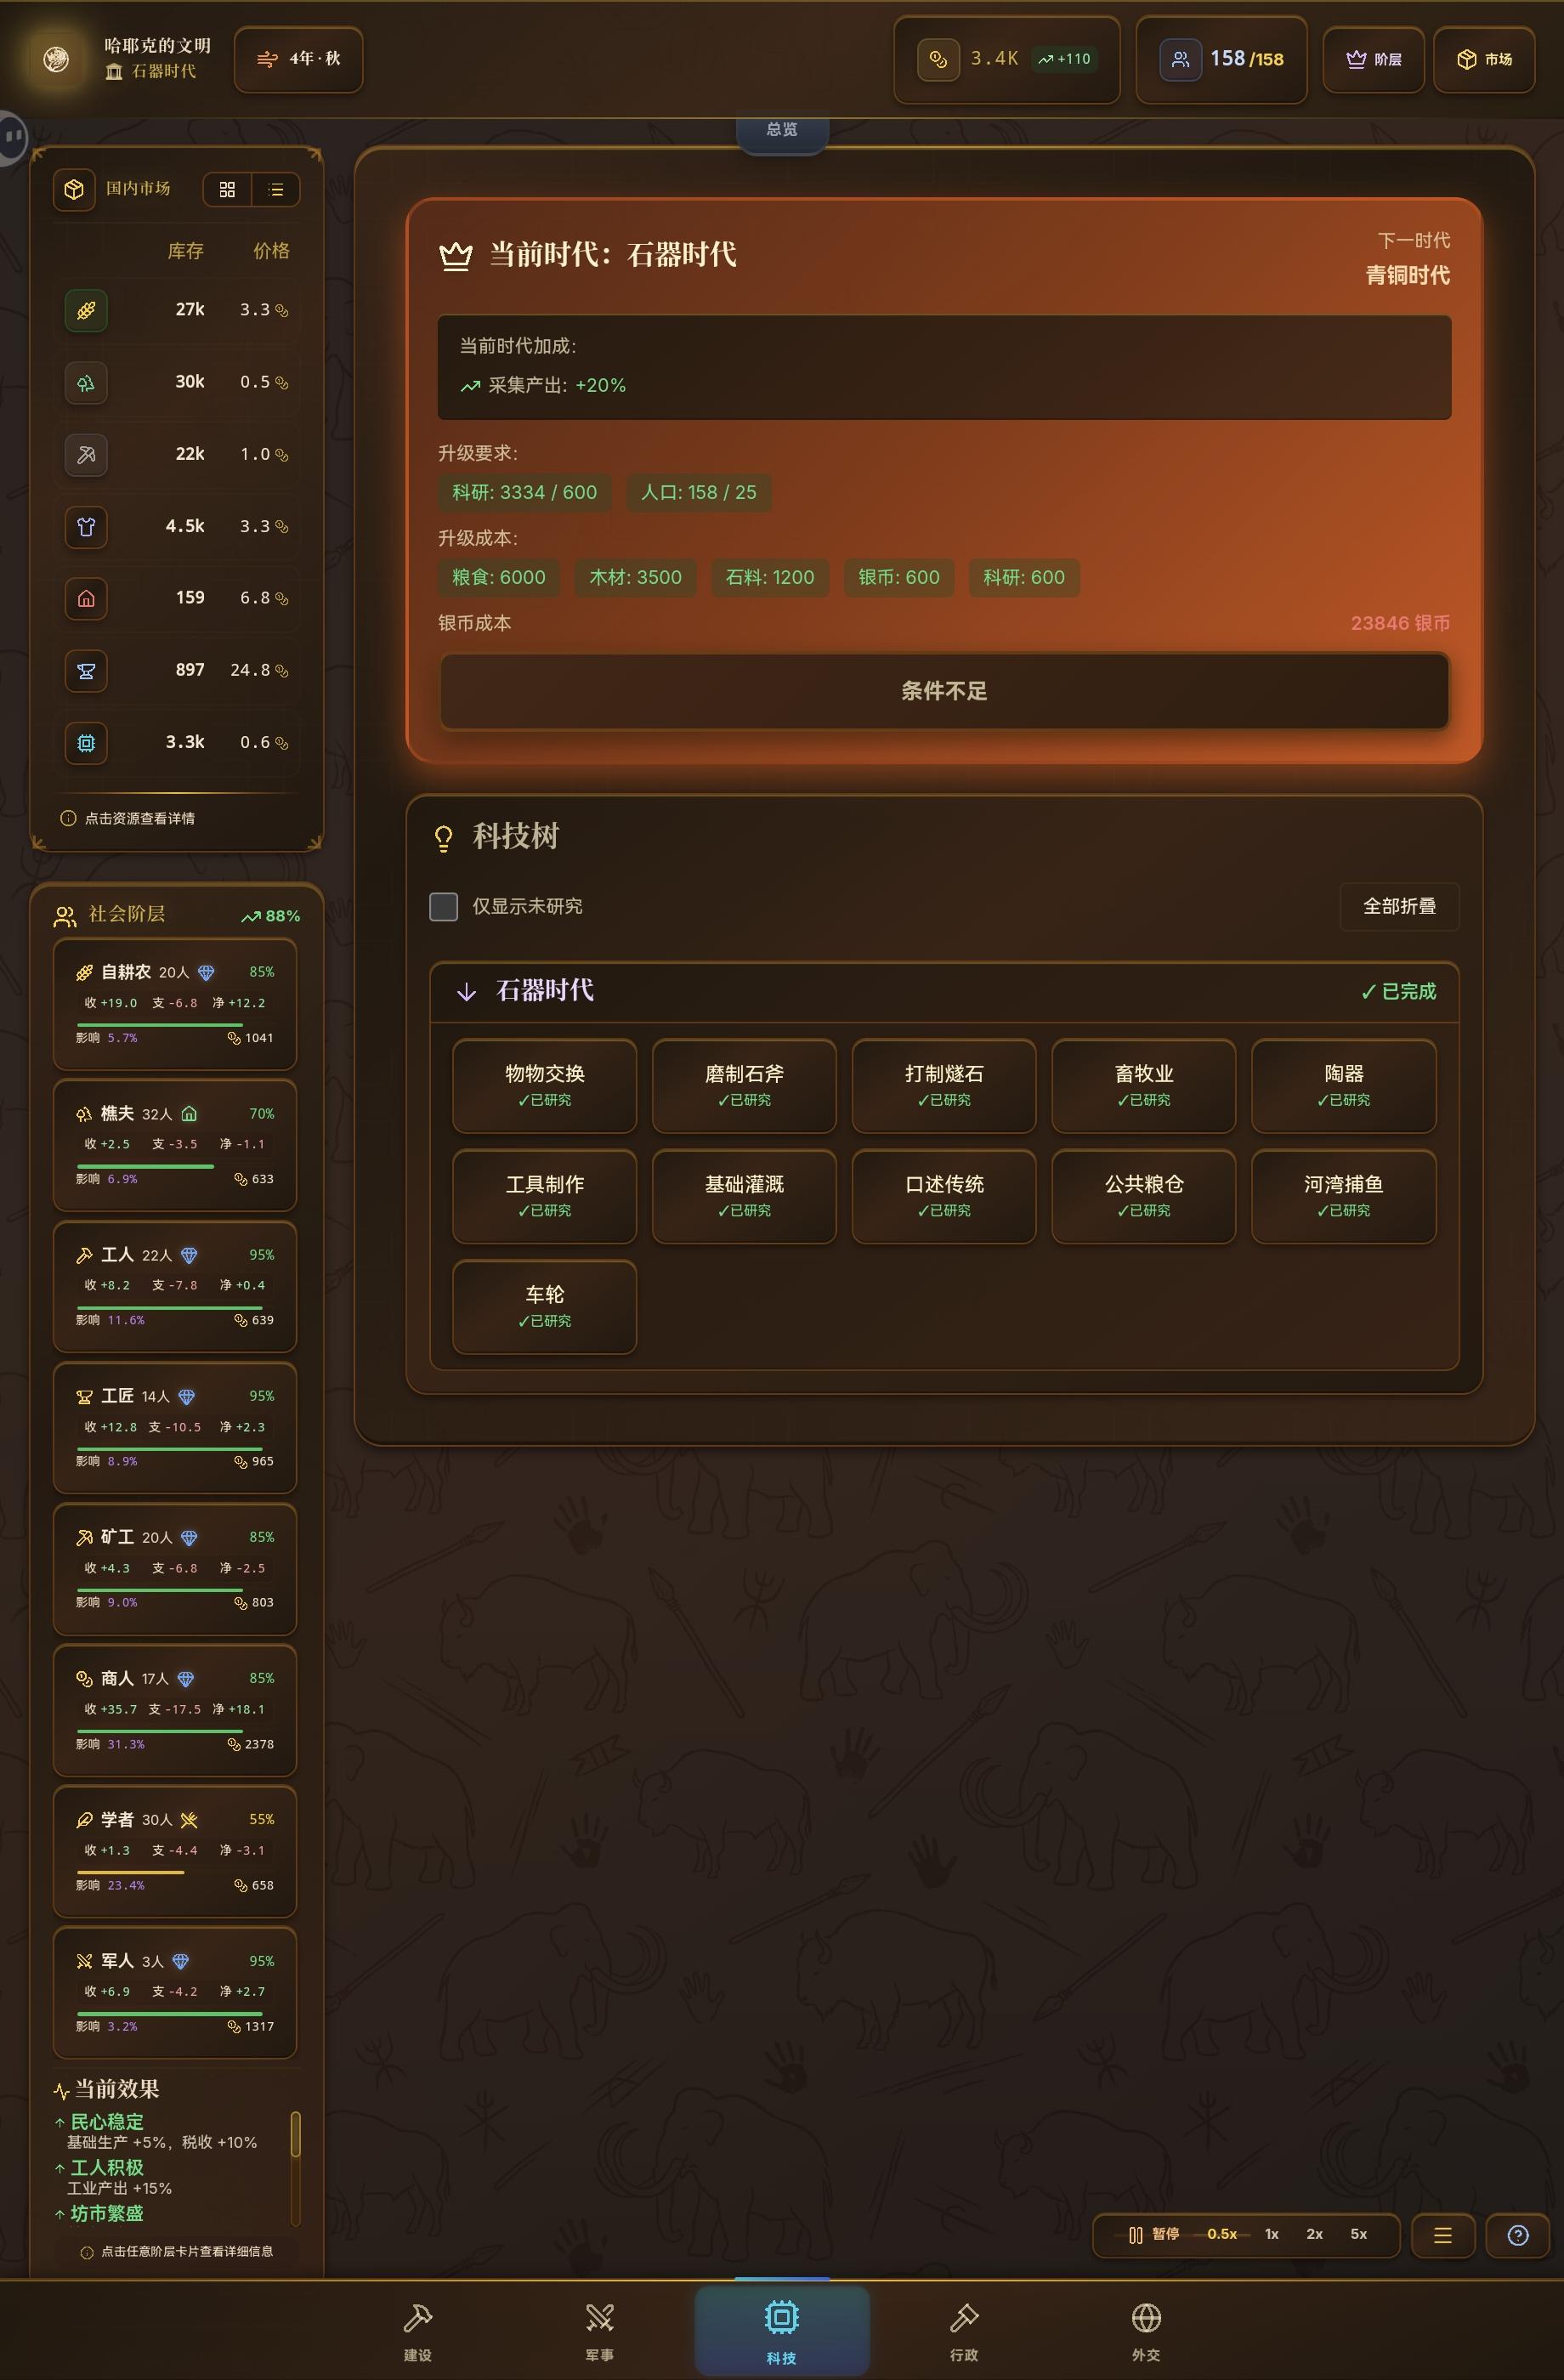Open the 矿工 class card
Image resolution: width=1564 pixels, height=2380 pixels.
coord(175,1569)
